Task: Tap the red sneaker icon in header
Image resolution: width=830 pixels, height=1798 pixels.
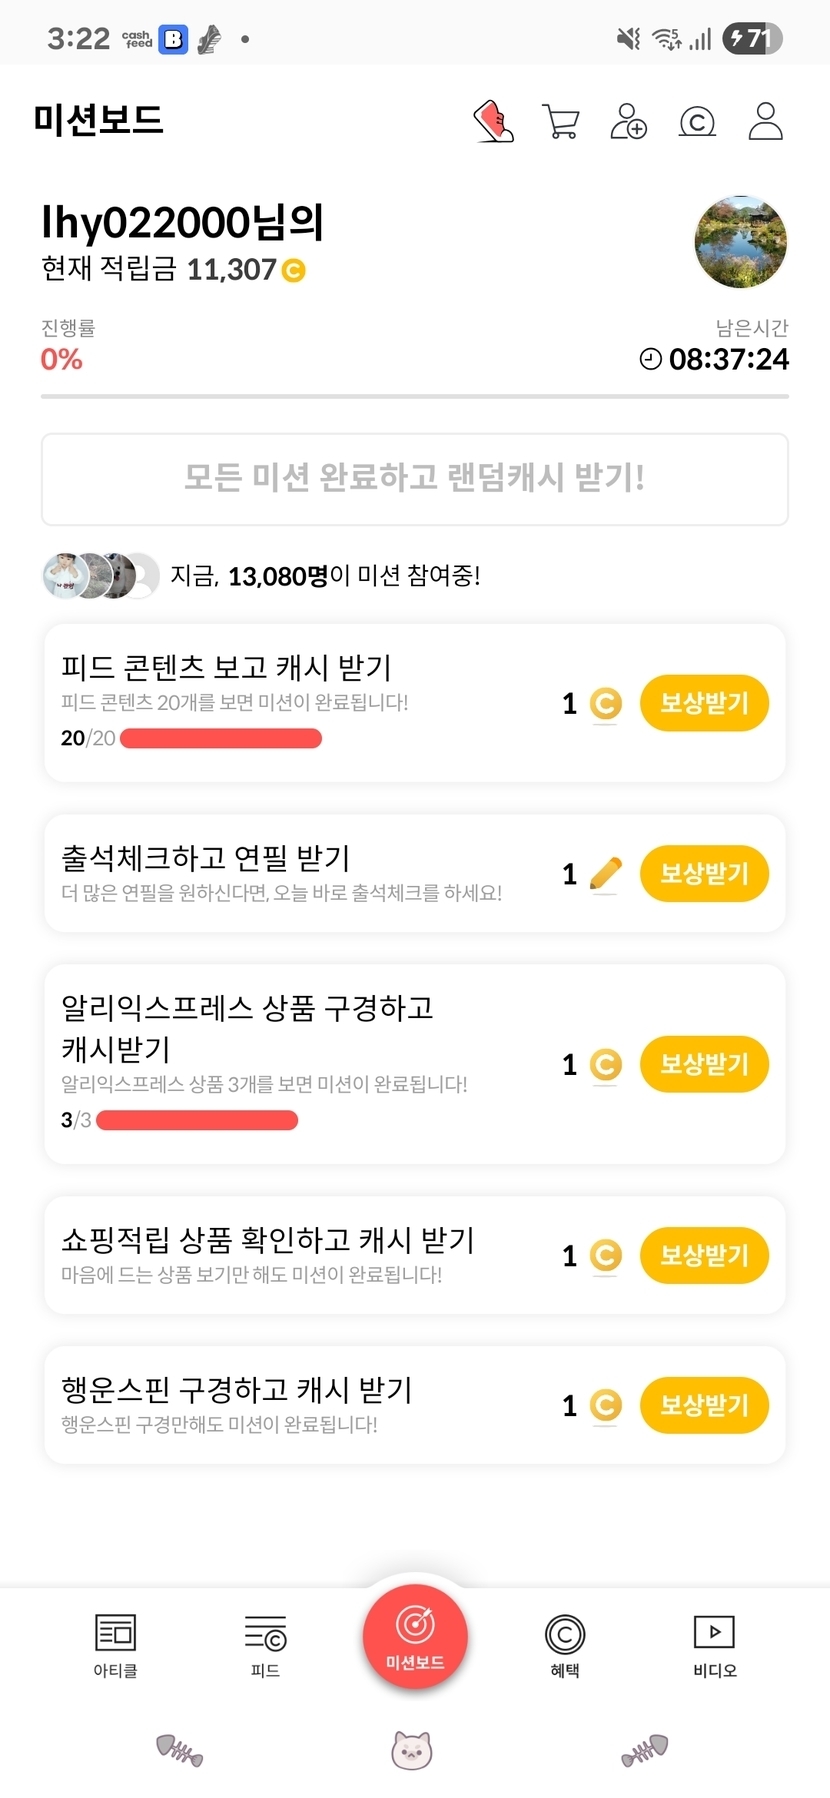Action: pyautogui.click(x=493, y=122)
